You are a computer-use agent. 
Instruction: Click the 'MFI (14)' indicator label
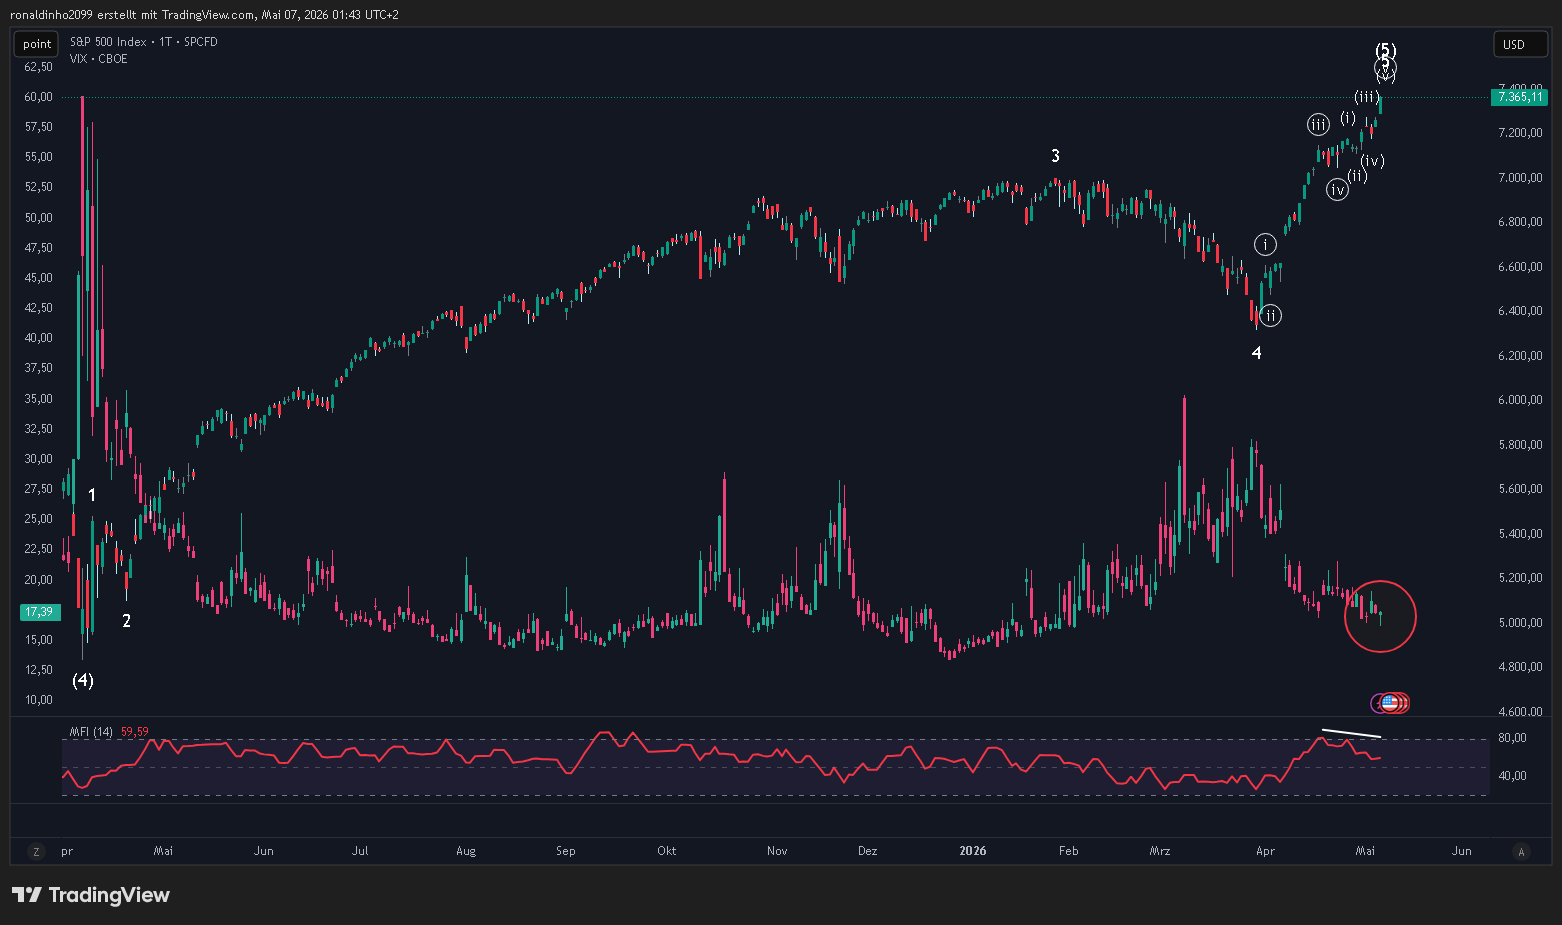click(91, 732)
